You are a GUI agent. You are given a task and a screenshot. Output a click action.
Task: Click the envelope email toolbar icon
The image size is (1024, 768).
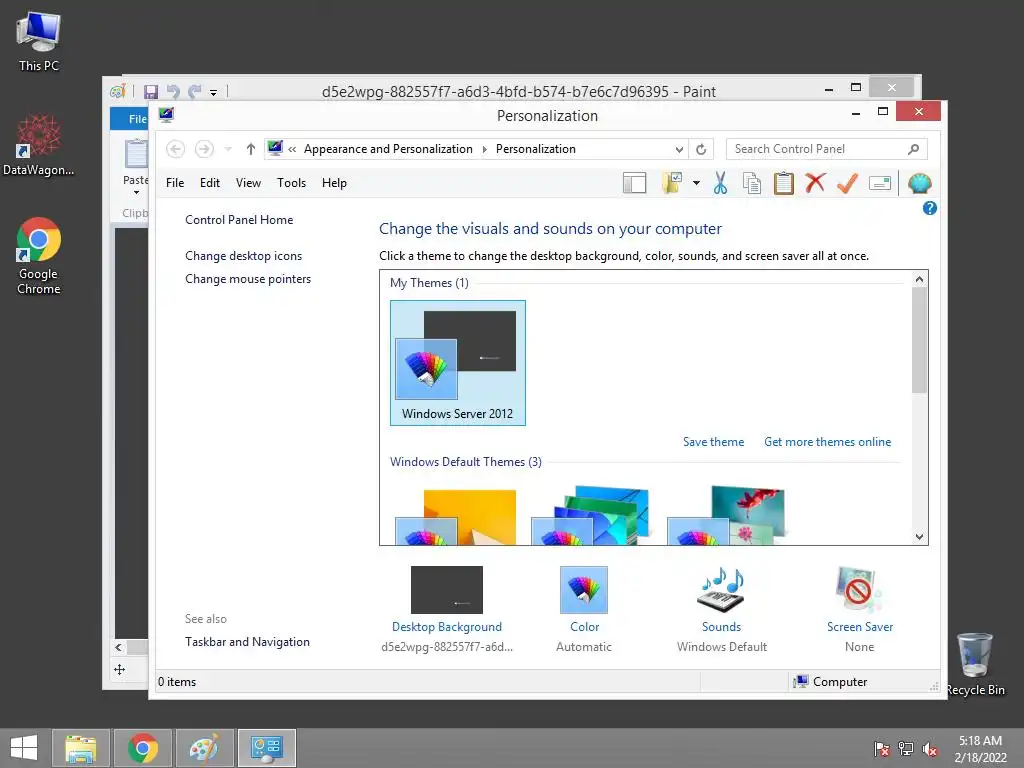tap(880, 184)
